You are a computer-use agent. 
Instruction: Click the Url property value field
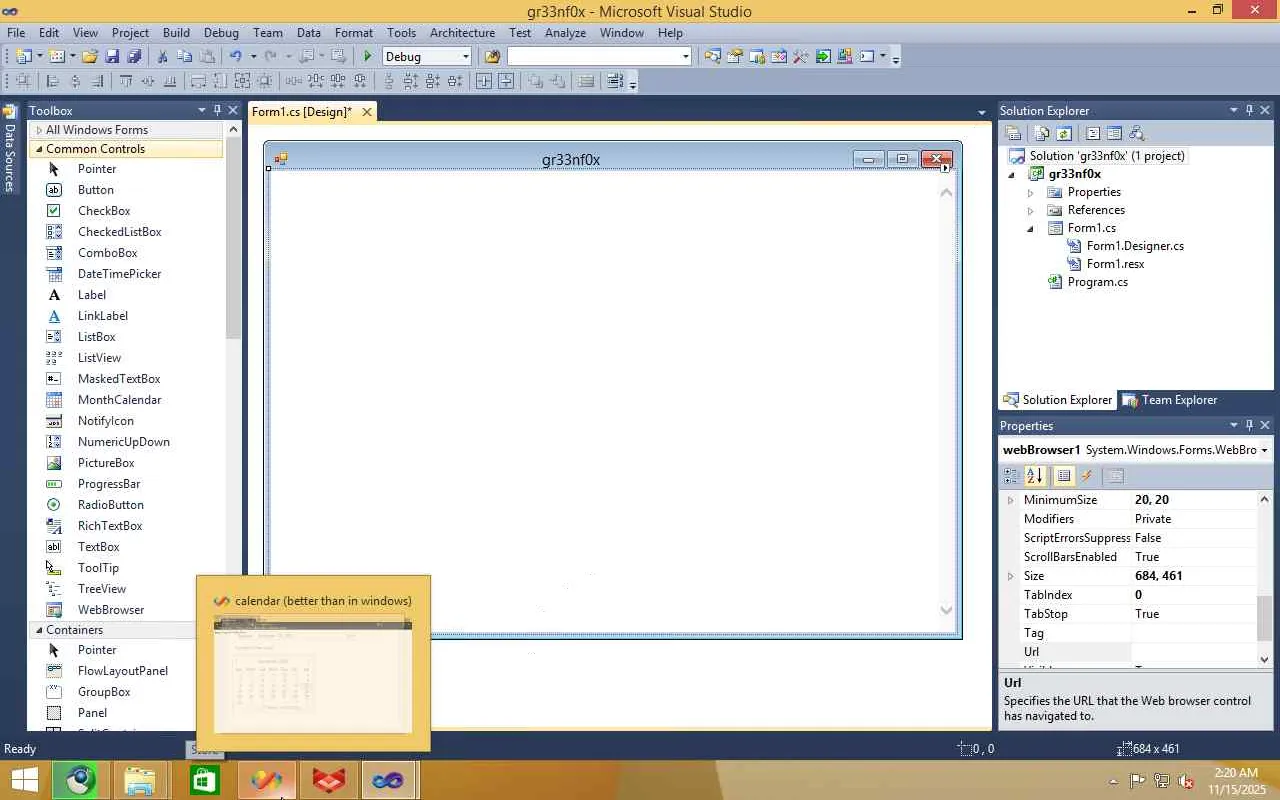click(x=1194, y=652)
